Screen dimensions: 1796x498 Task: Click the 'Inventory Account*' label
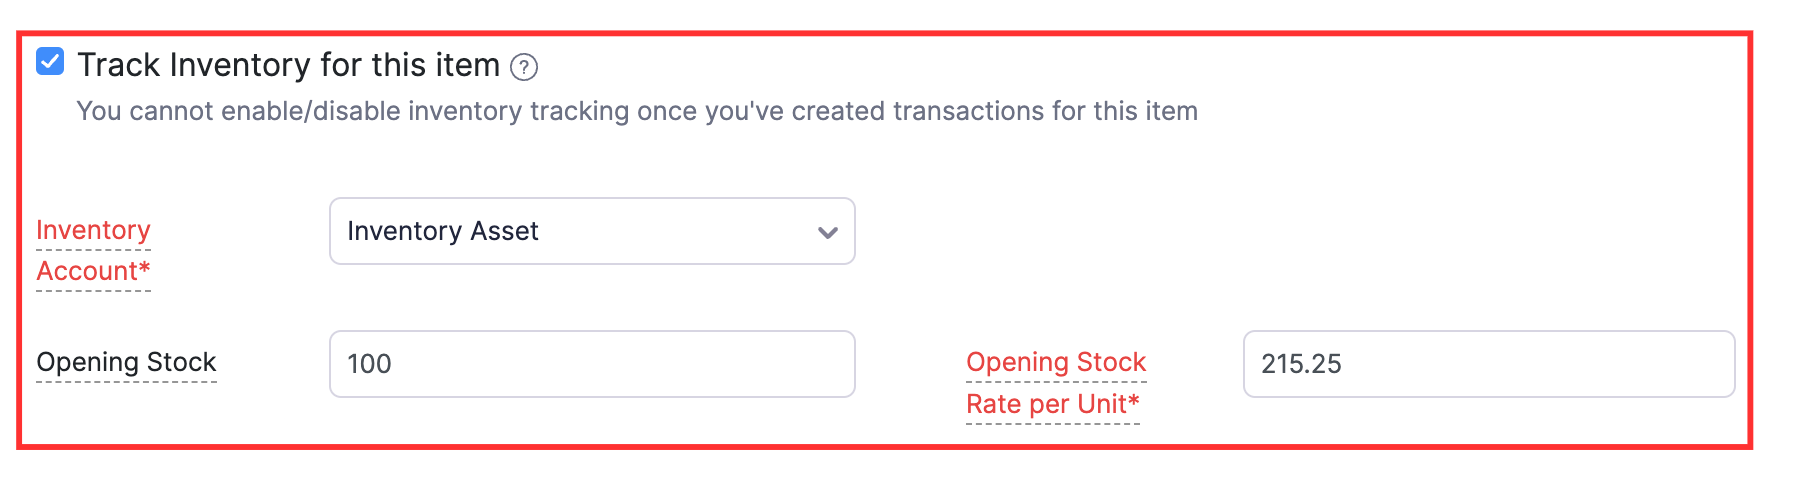(93, 251)
